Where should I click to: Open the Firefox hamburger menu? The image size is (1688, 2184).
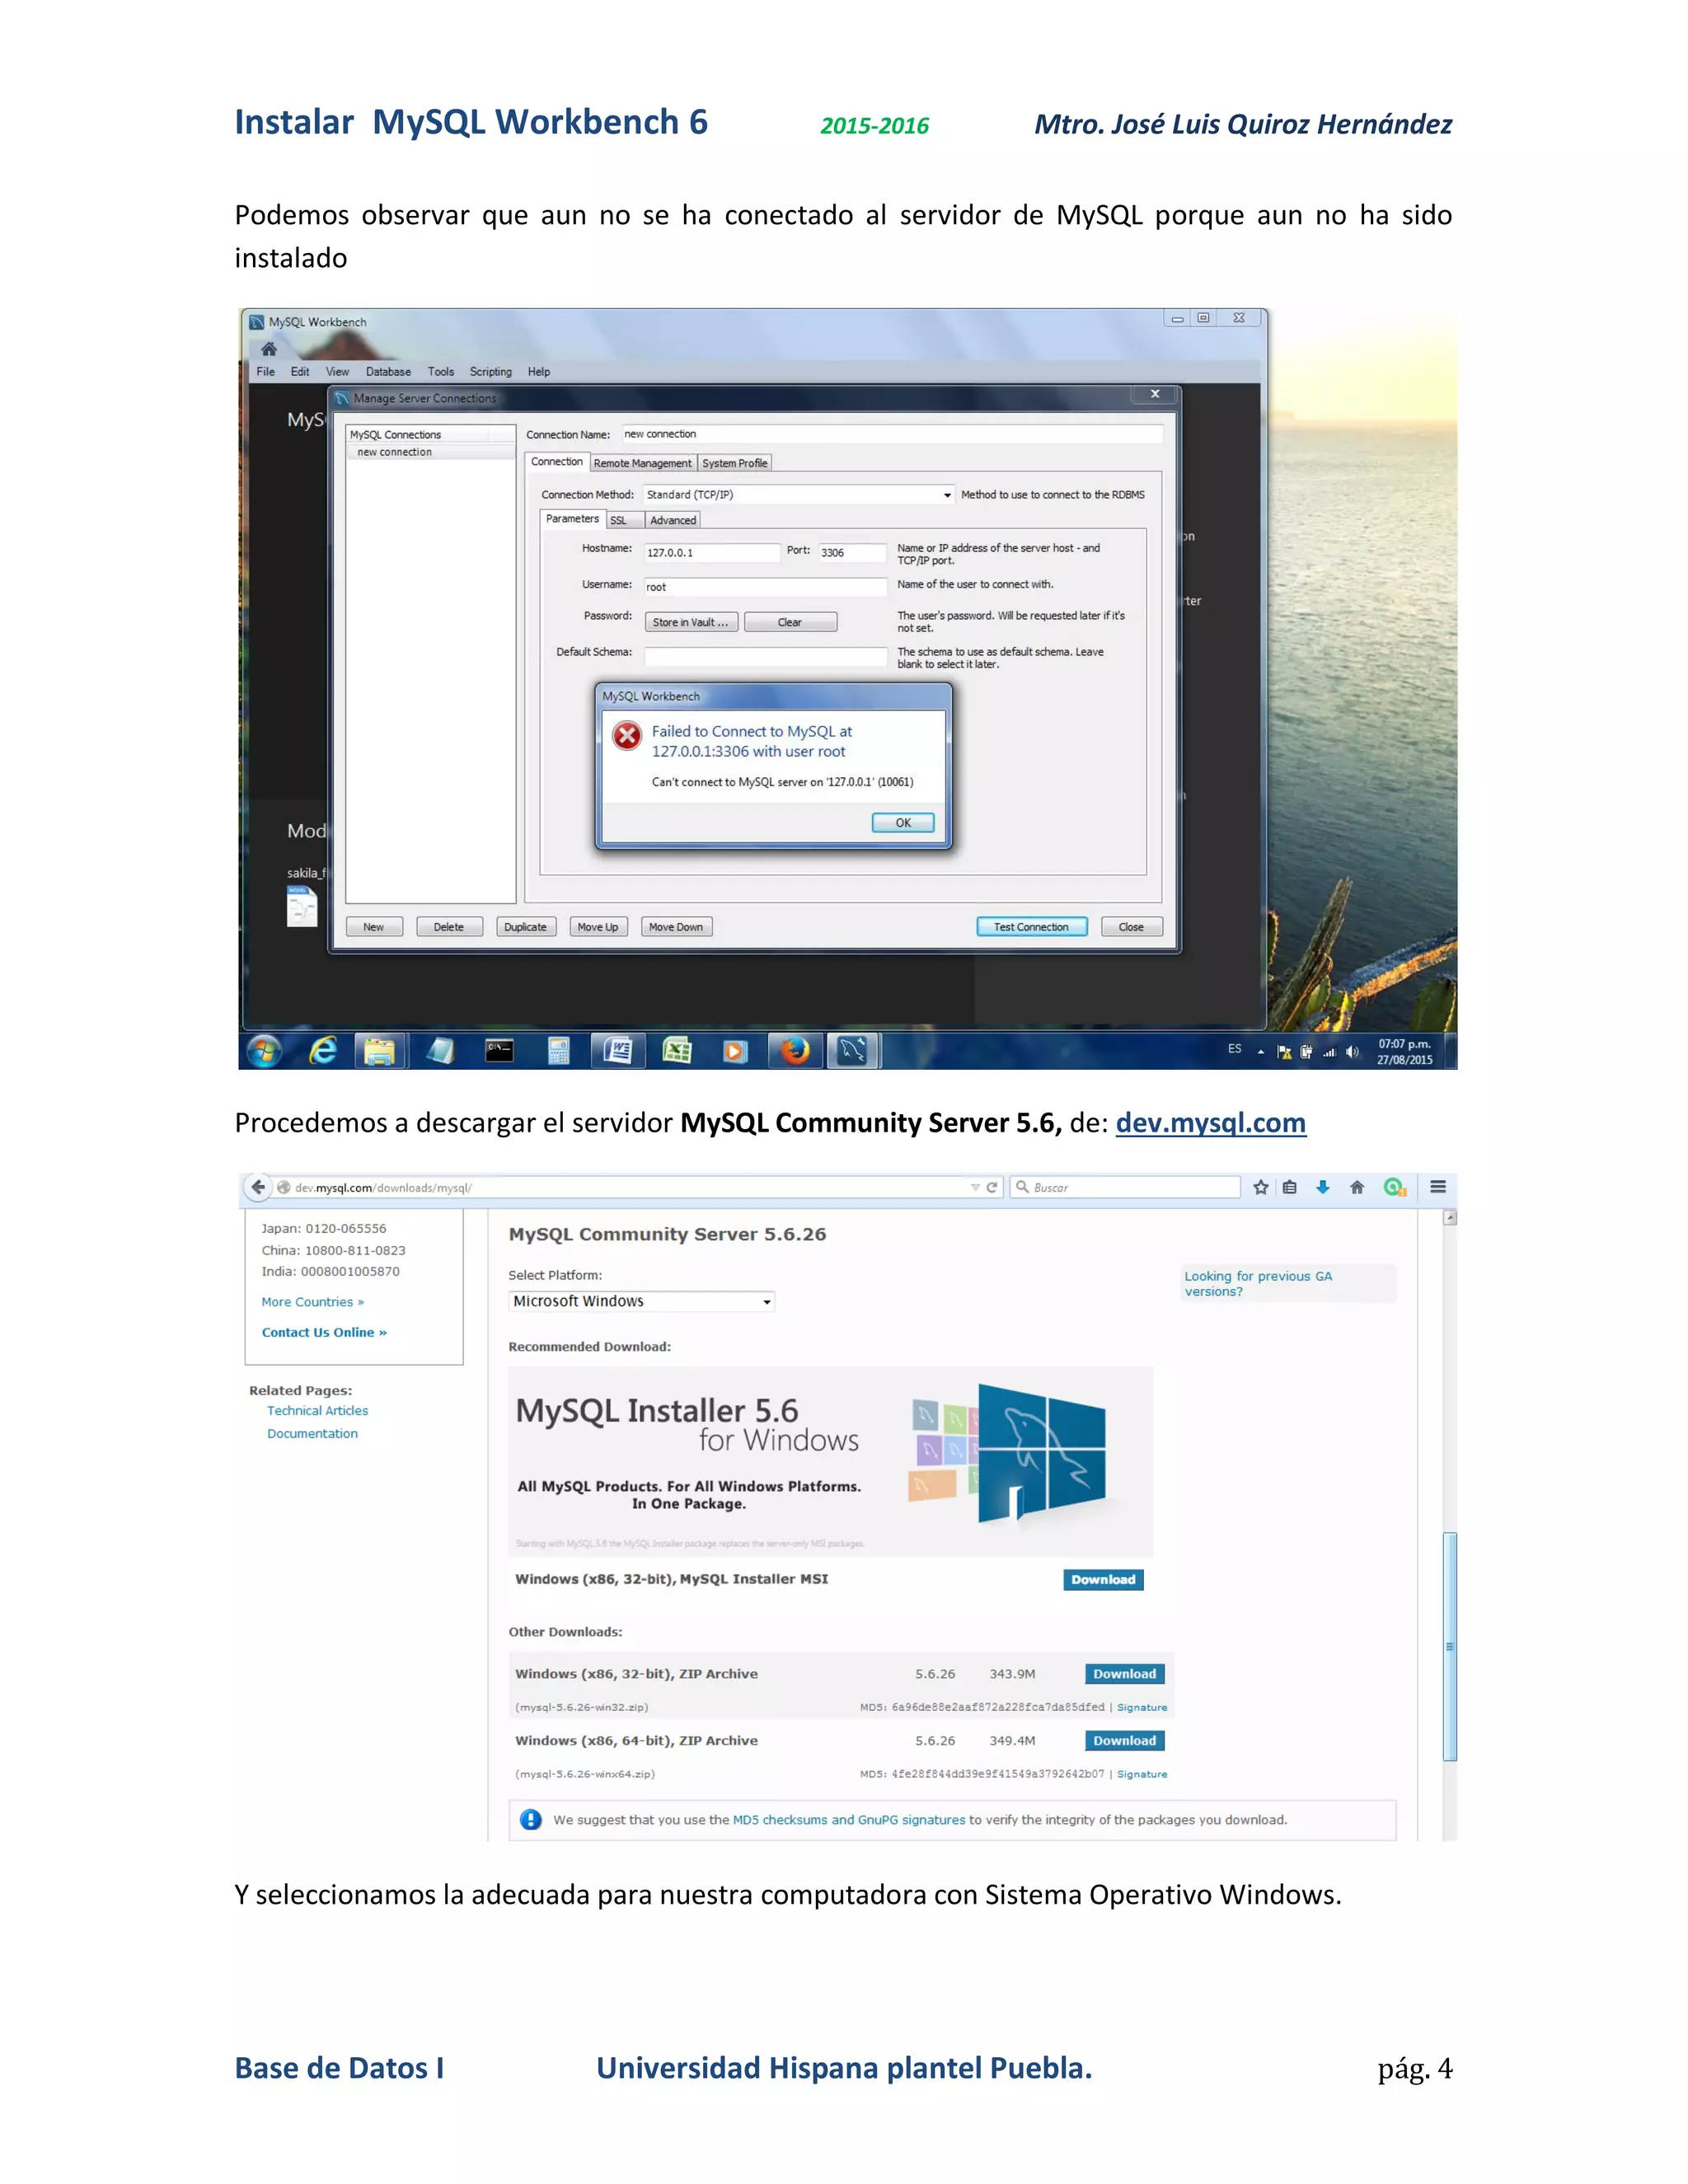pyautogui.click(x=1438, y=1187)
